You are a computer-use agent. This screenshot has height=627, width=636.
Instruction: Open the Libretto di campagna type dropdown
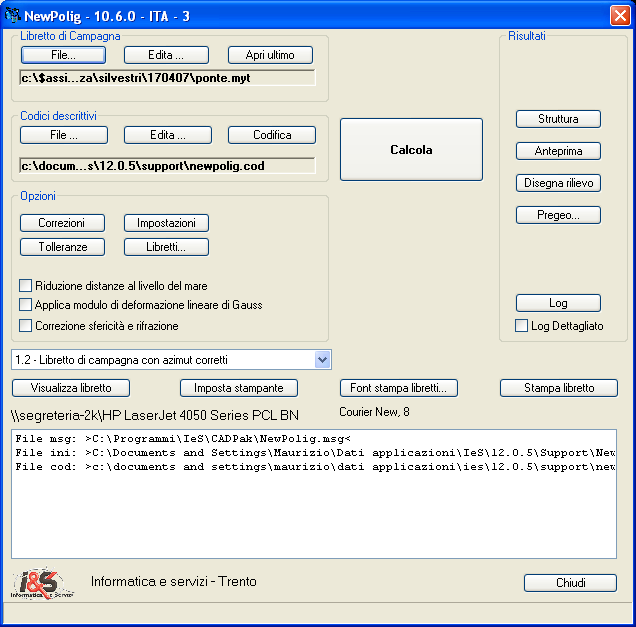(322, 359)
